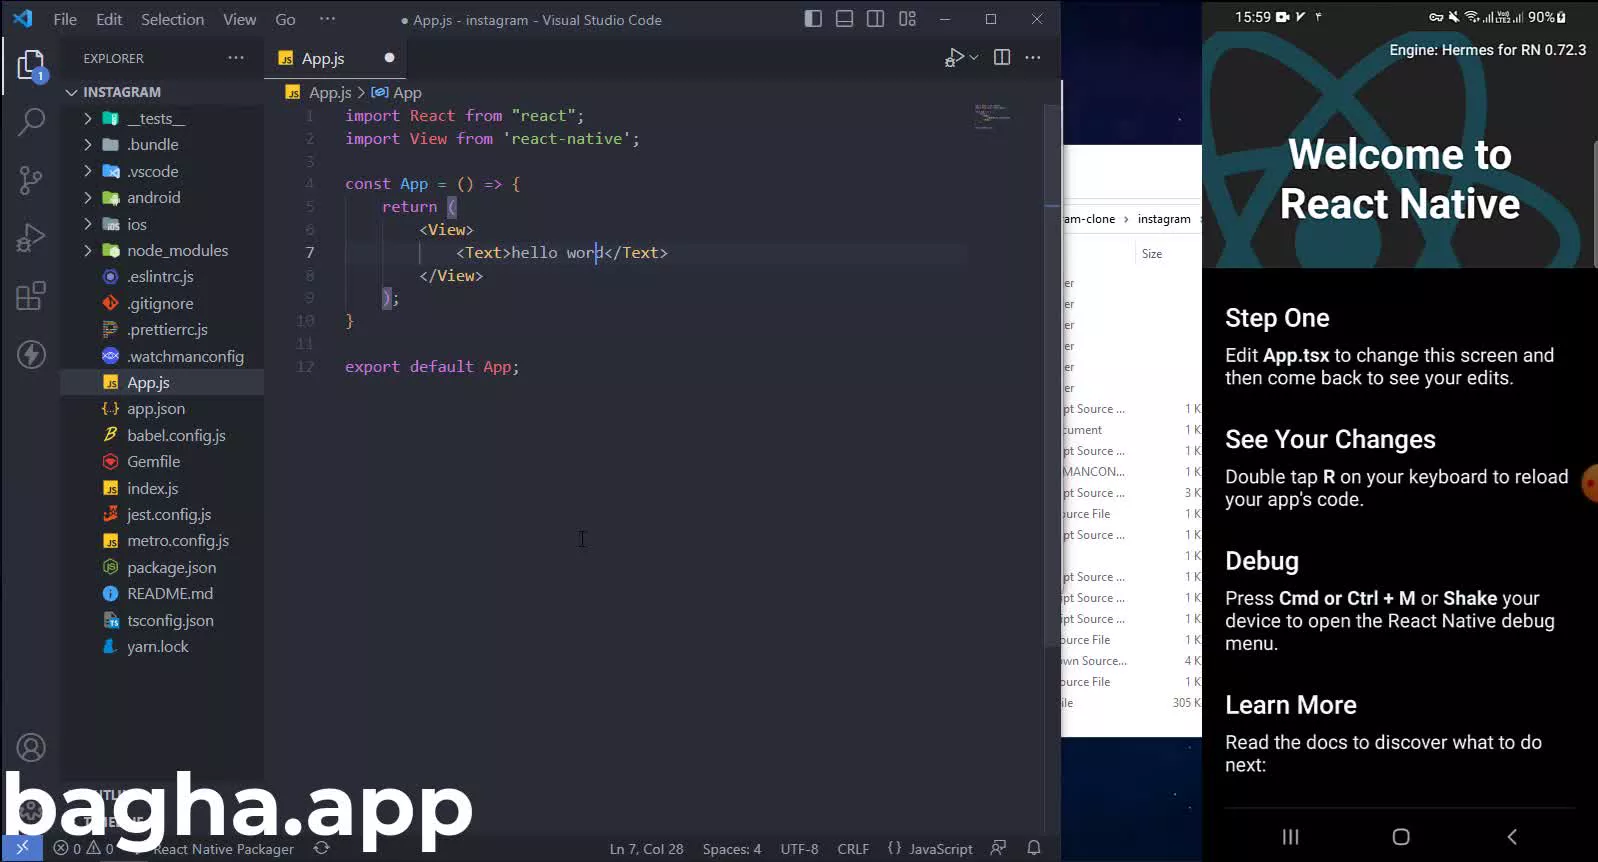This screenshot has width=1598, height=862.
Task: Open the Go menu
Action: click(285, 19)
